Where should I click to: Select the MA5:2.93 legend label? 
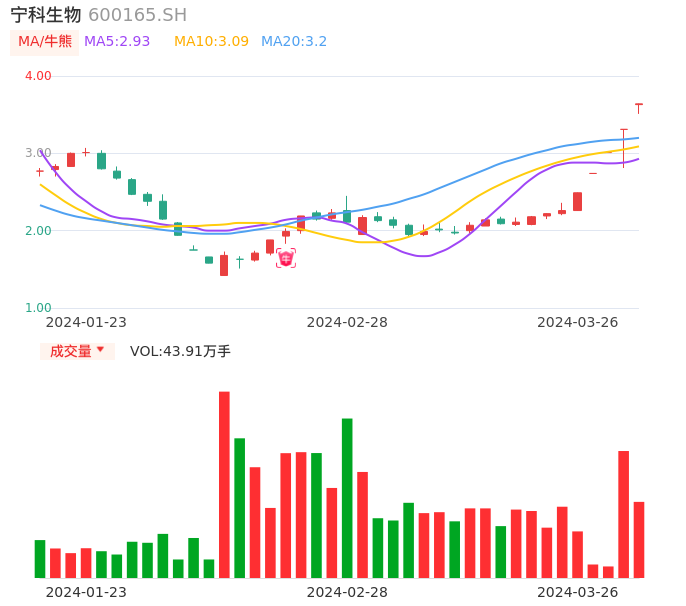point(117,42)
